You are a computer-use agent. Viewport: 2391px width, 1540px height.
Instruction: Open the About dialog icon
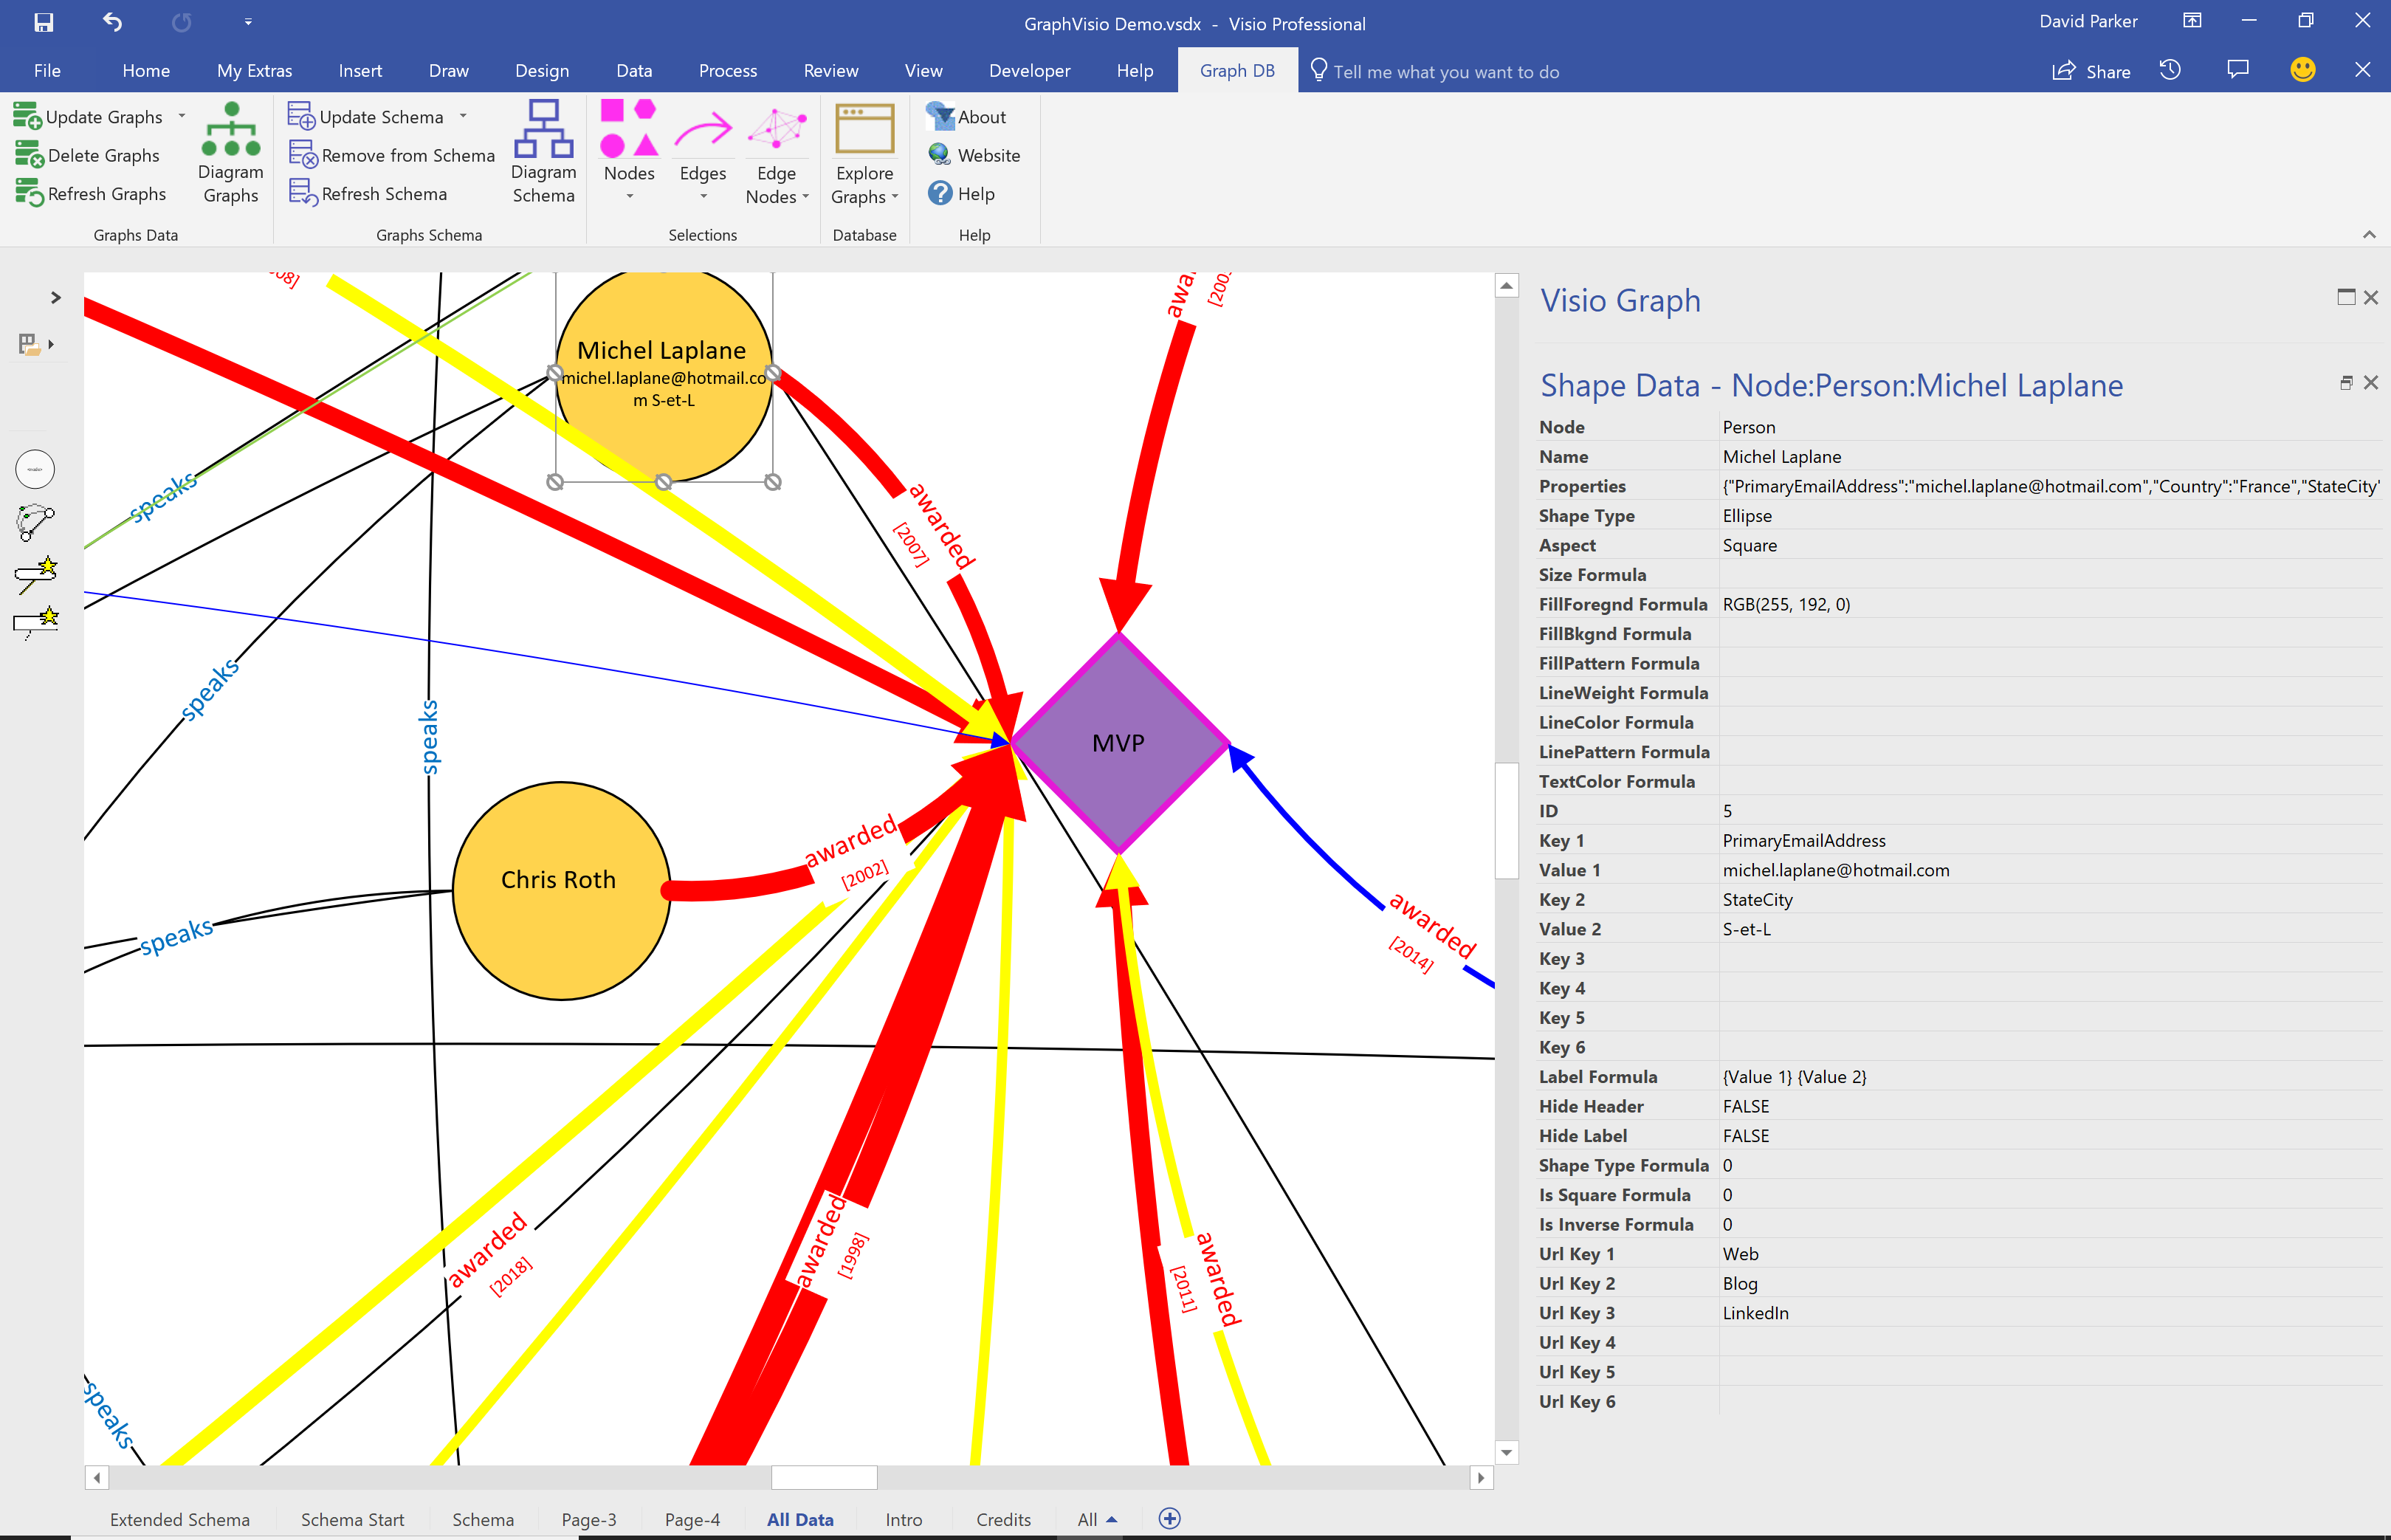tap(940, 117)
